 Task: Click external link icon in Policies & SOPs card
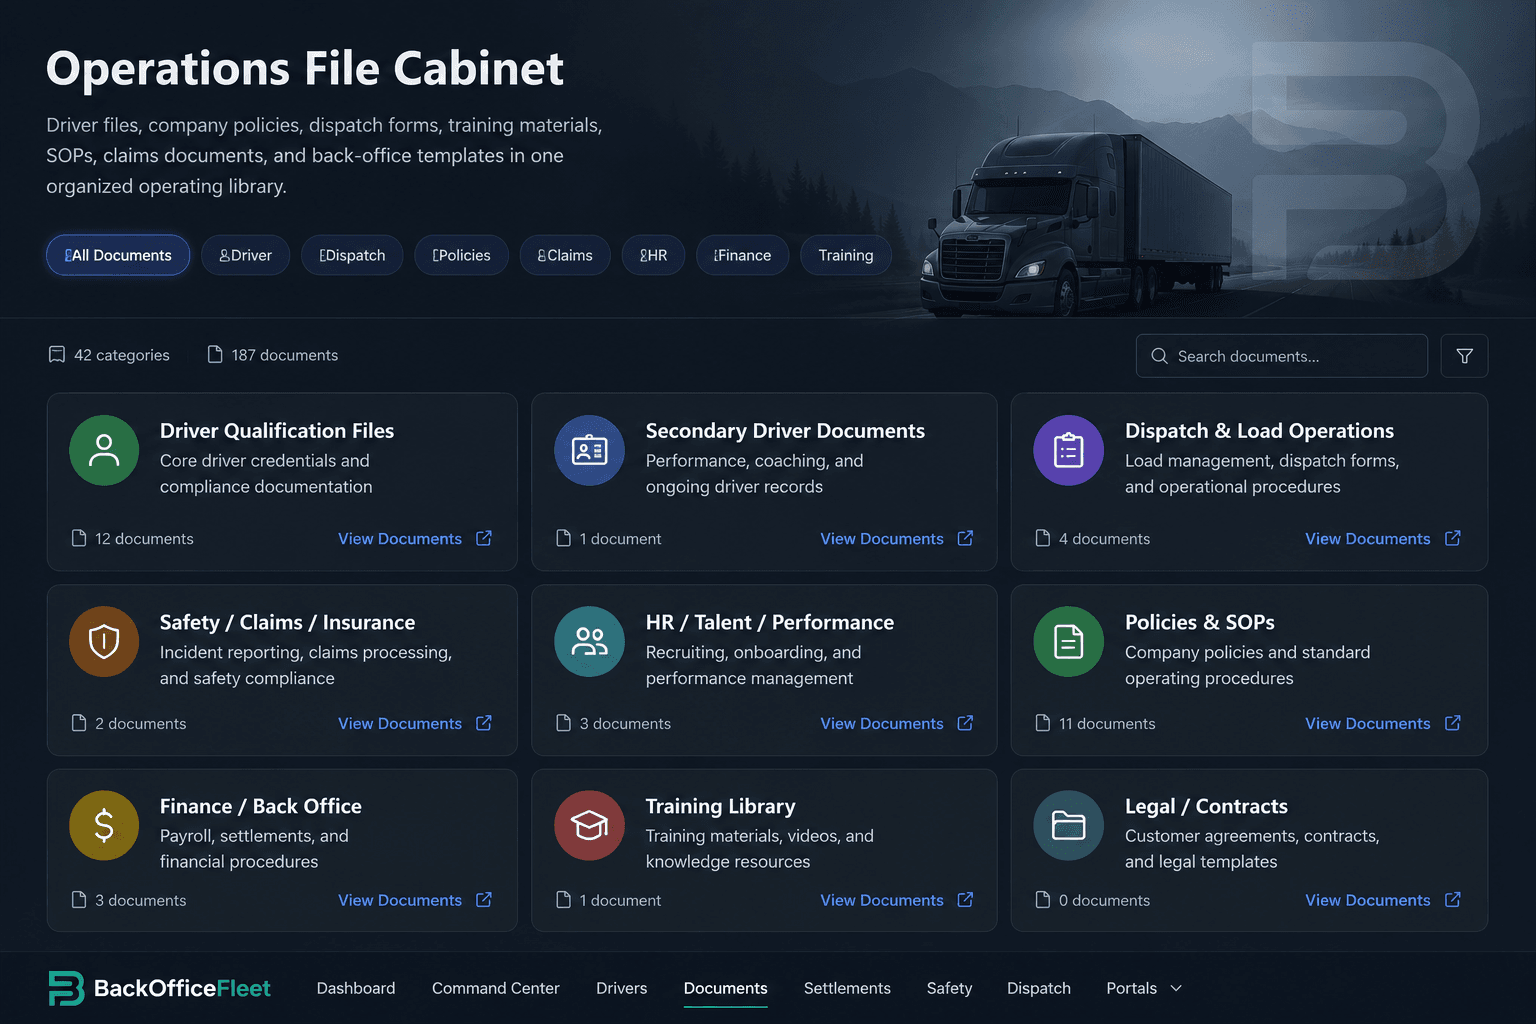coord(1453,723)
